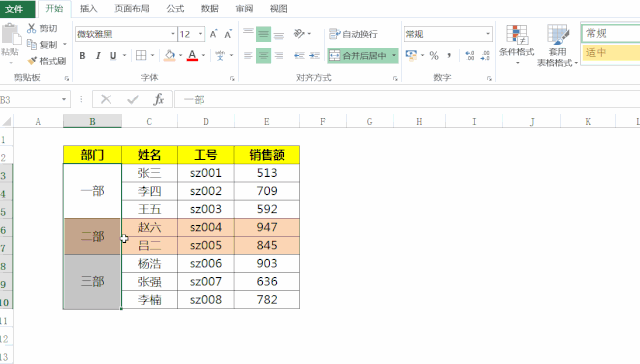640x364 pixels.
Task: Toggle Italic formatting
Action: point(98,55)
